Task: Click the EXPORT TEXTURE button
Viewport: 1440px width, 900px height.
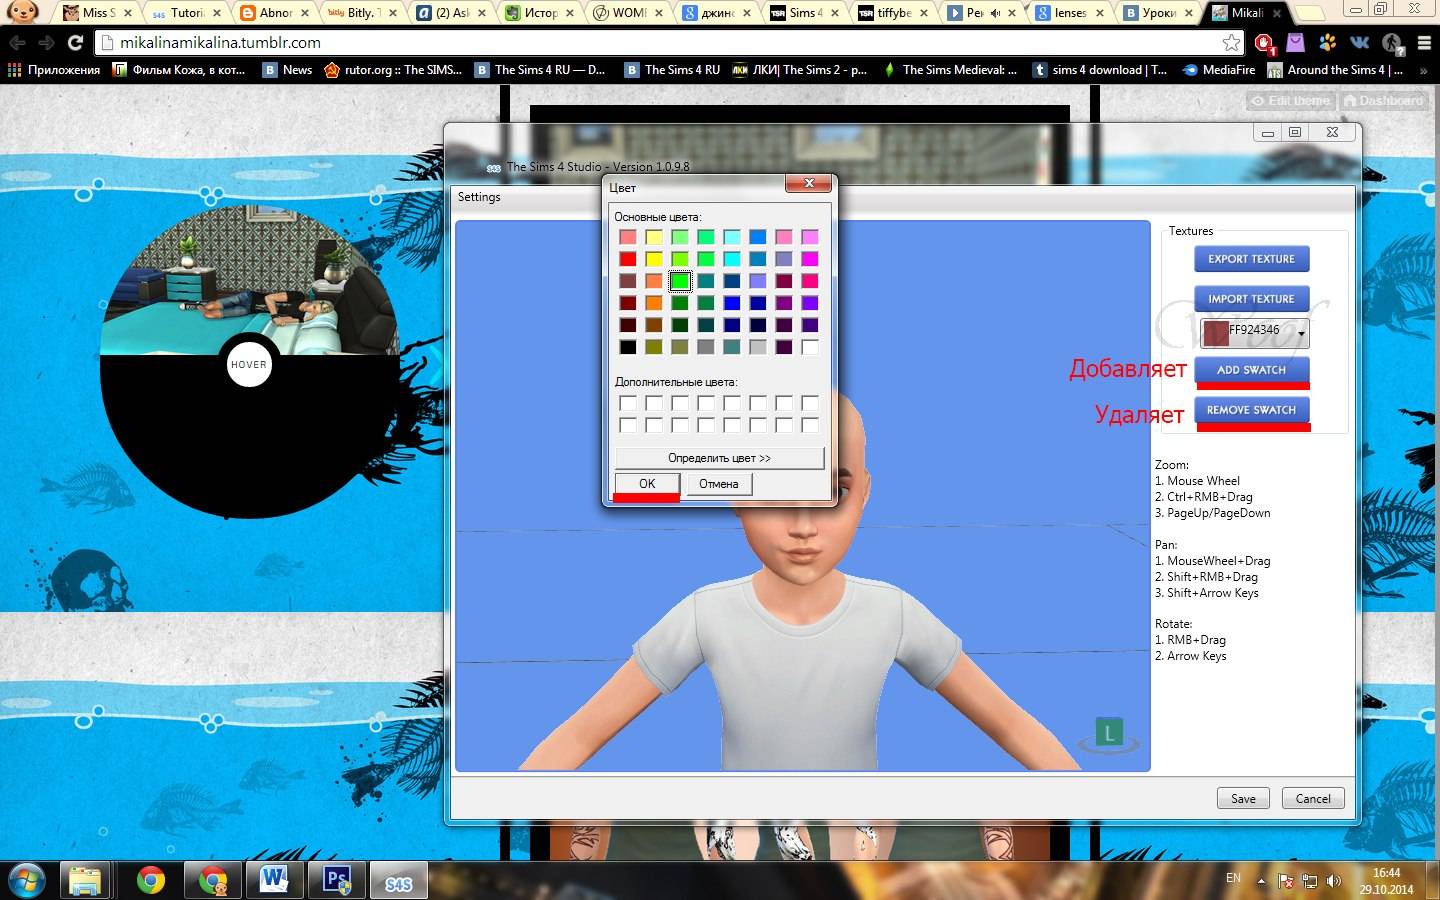Action: [x=1251, y=259]
